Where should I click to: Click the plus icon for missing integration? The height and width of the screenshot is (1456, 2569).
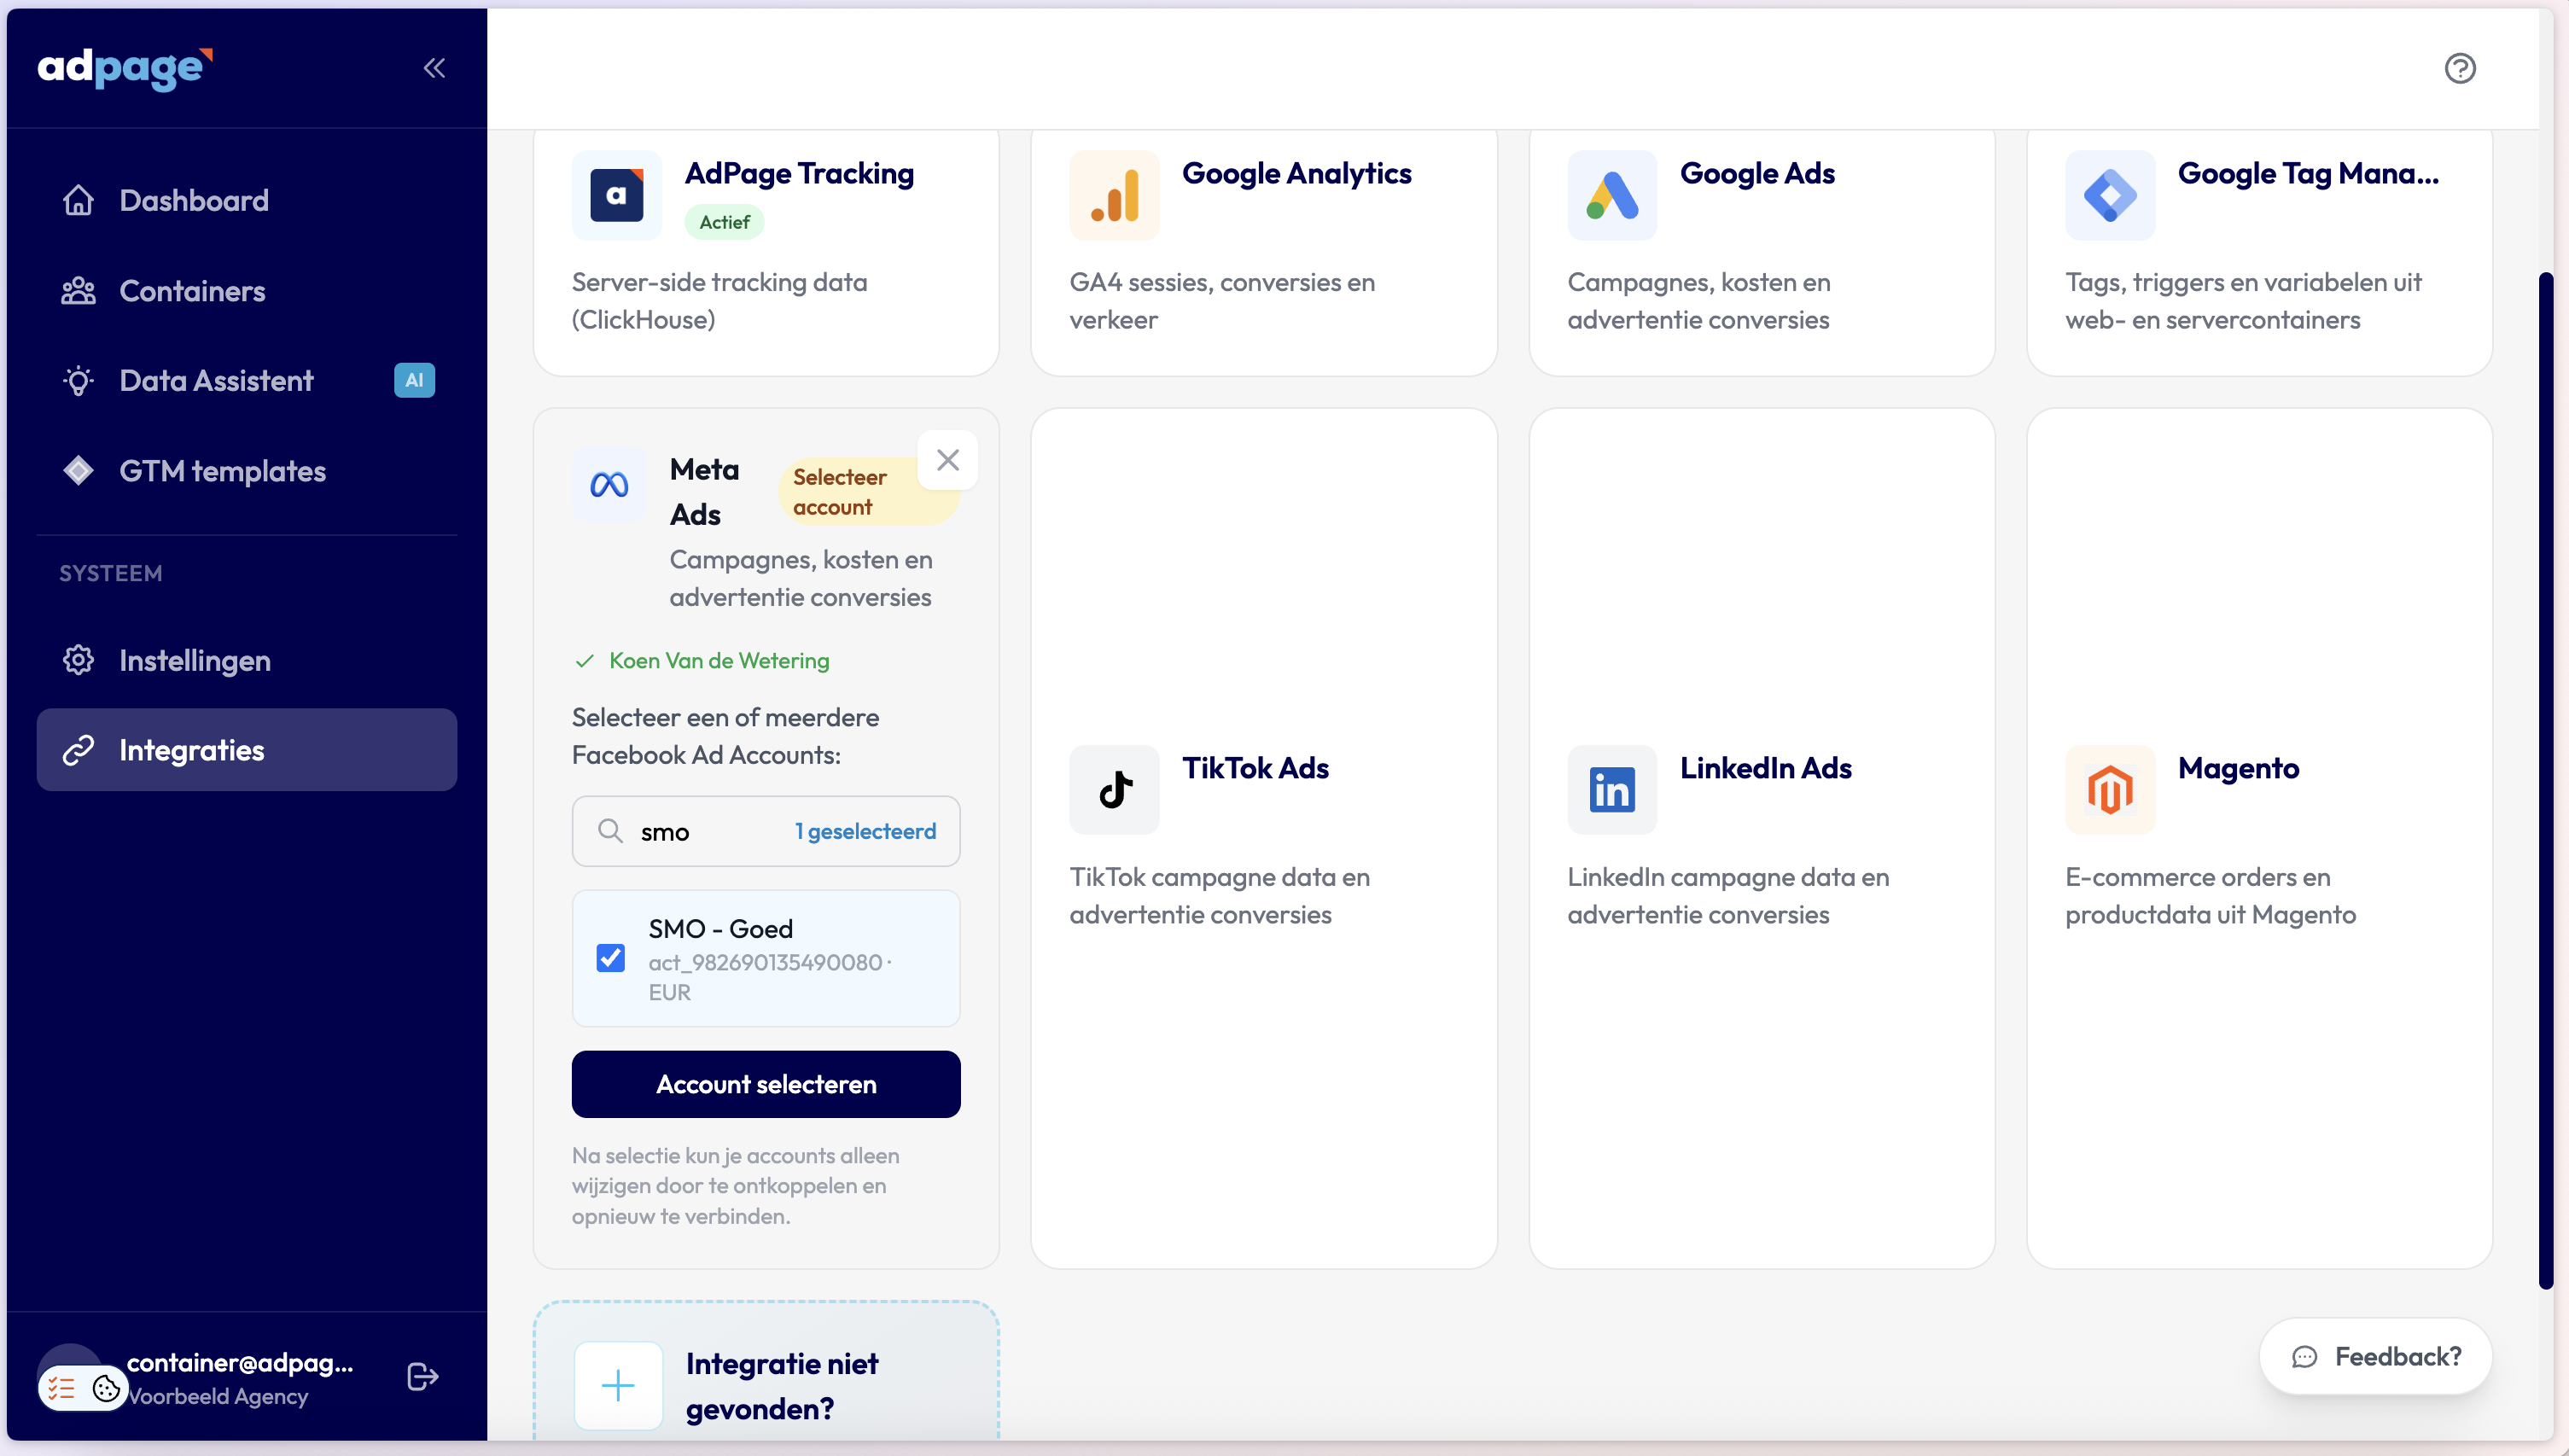point(618,1385)
